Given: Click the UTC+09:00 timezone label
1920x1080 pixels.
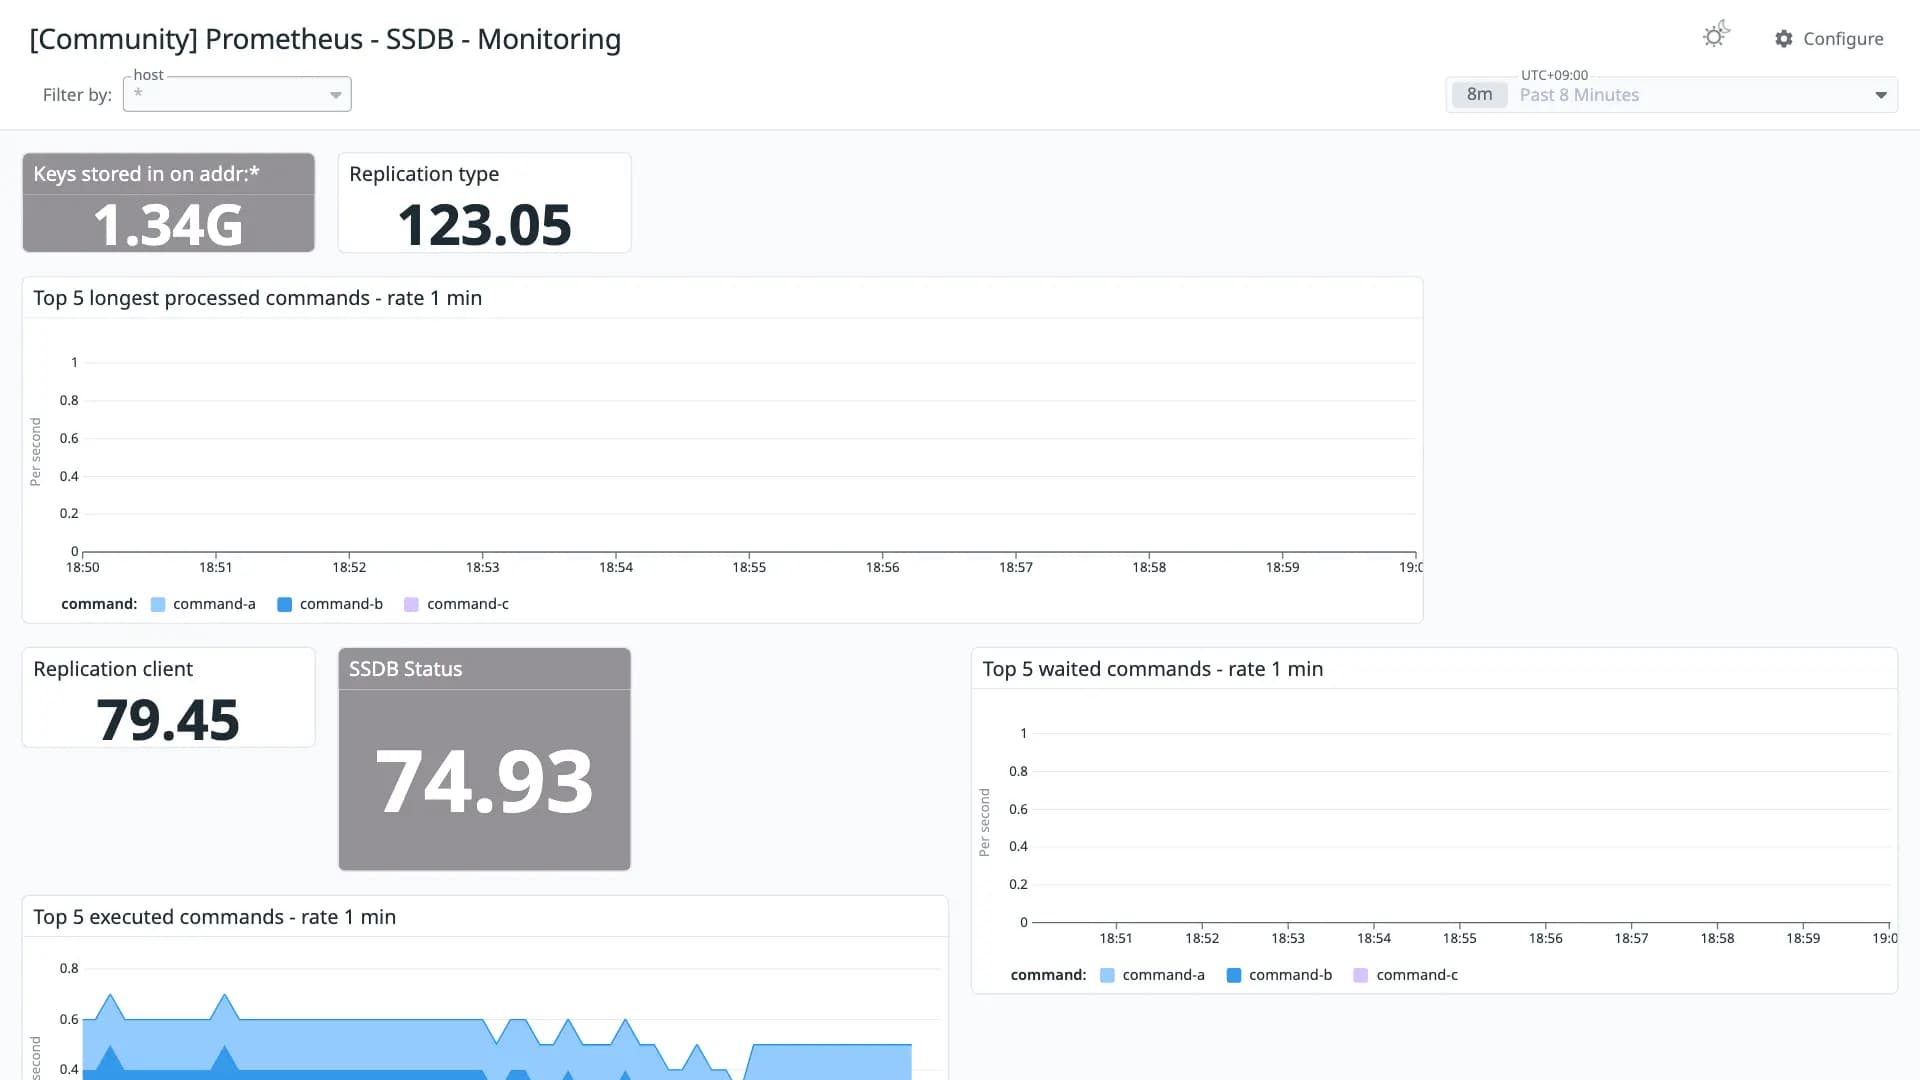Looking at the screenshot, I should (x=1554, y=75).
